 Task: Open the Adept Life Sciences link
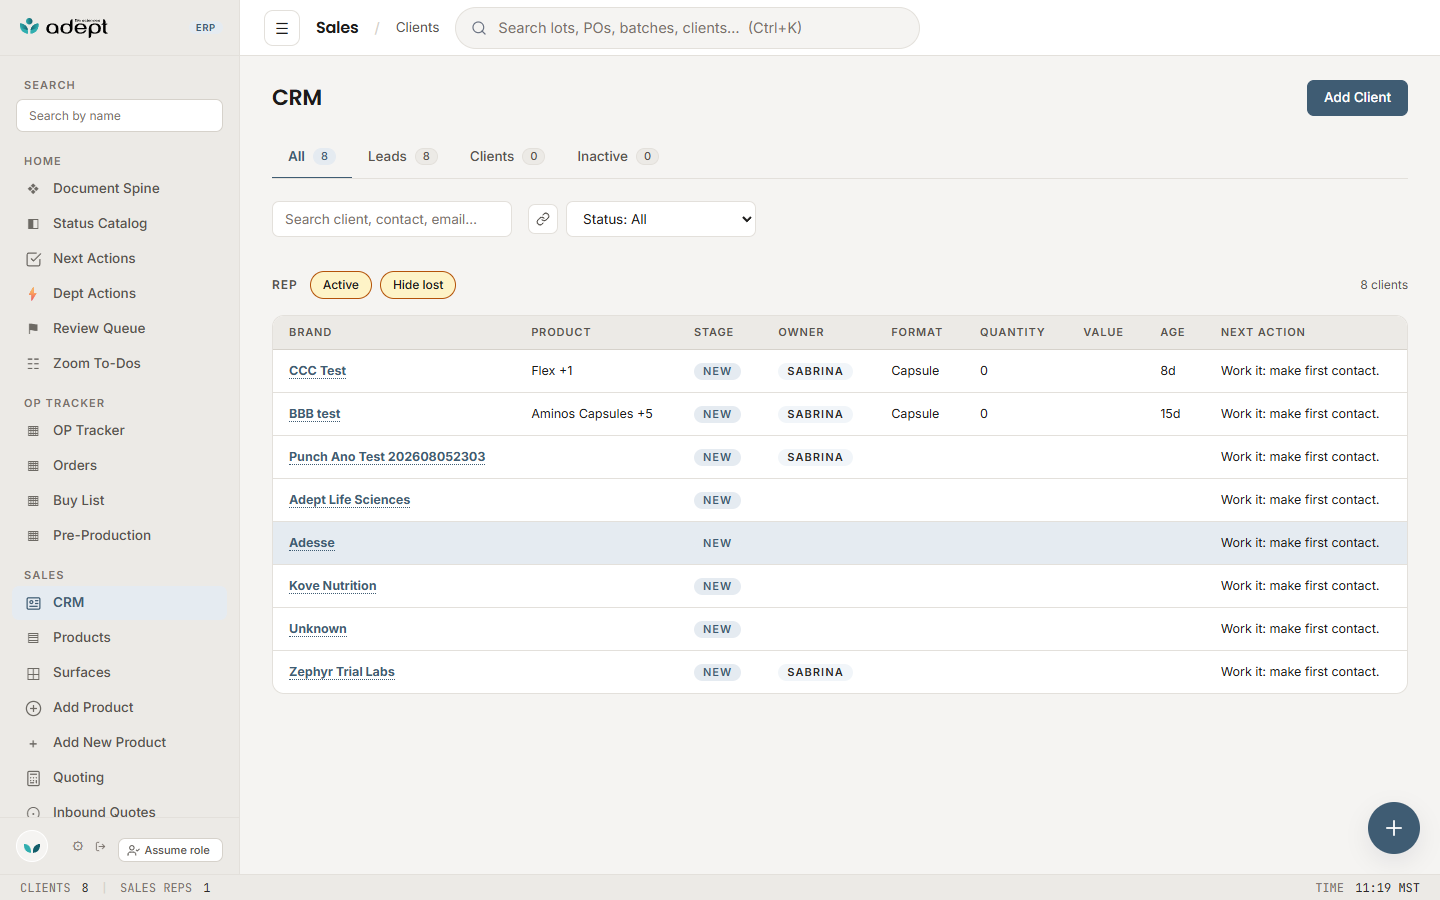coord(349,500)
